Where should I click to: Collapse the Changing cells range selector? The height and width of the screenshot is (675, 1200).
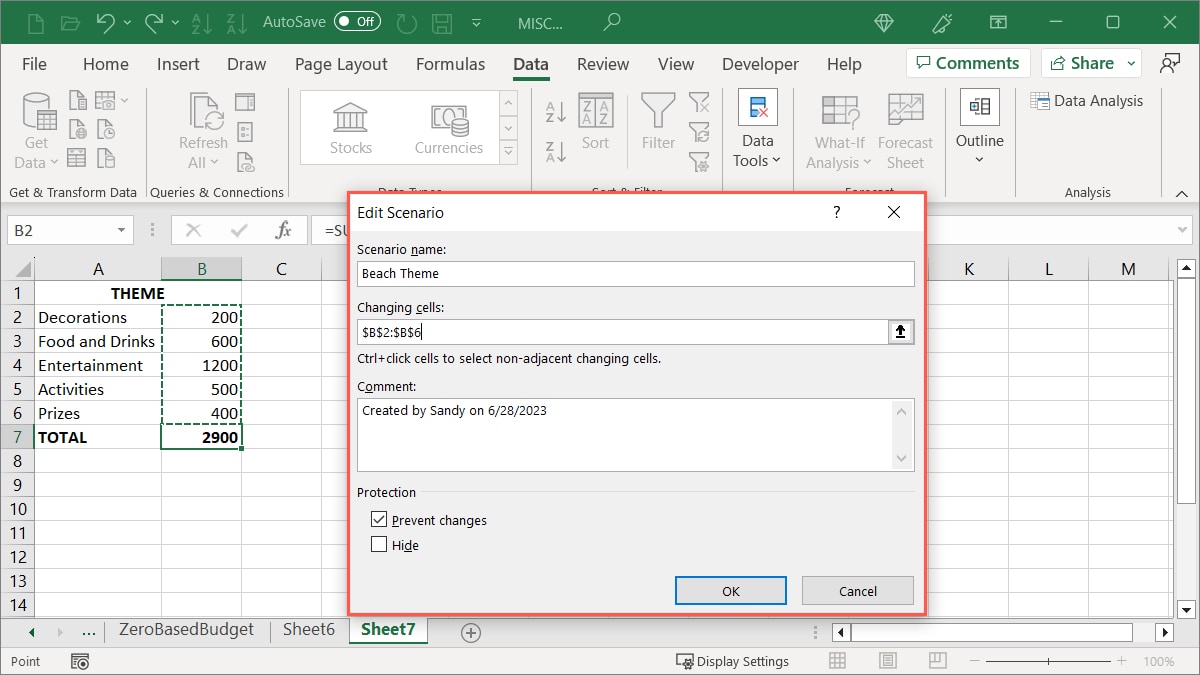(x=900, y=331)
